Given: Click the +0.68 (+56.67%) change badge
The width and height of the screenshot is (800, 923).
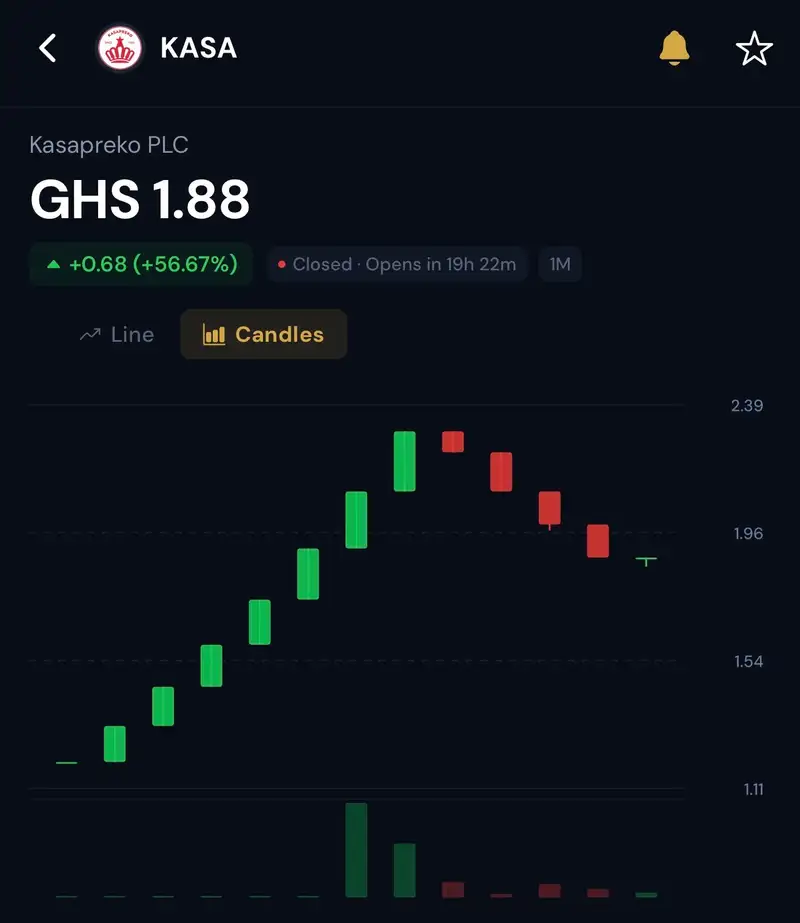Looking at the screenshot, I should [x=141, y=264].
